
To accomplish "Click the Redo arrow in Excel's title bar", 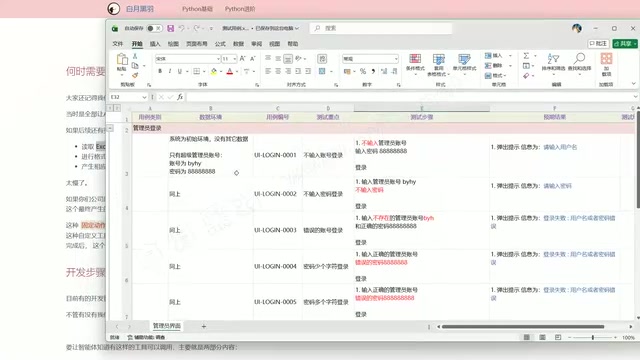I will point(197,28).
